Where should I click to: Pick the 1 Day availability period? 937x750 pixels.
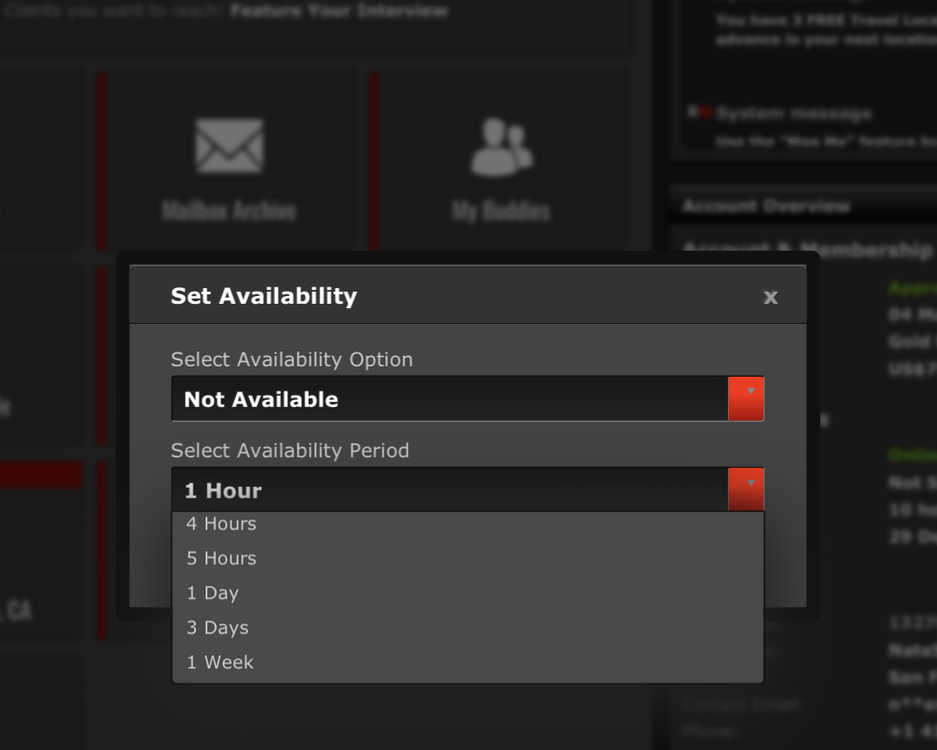[213, 593]
